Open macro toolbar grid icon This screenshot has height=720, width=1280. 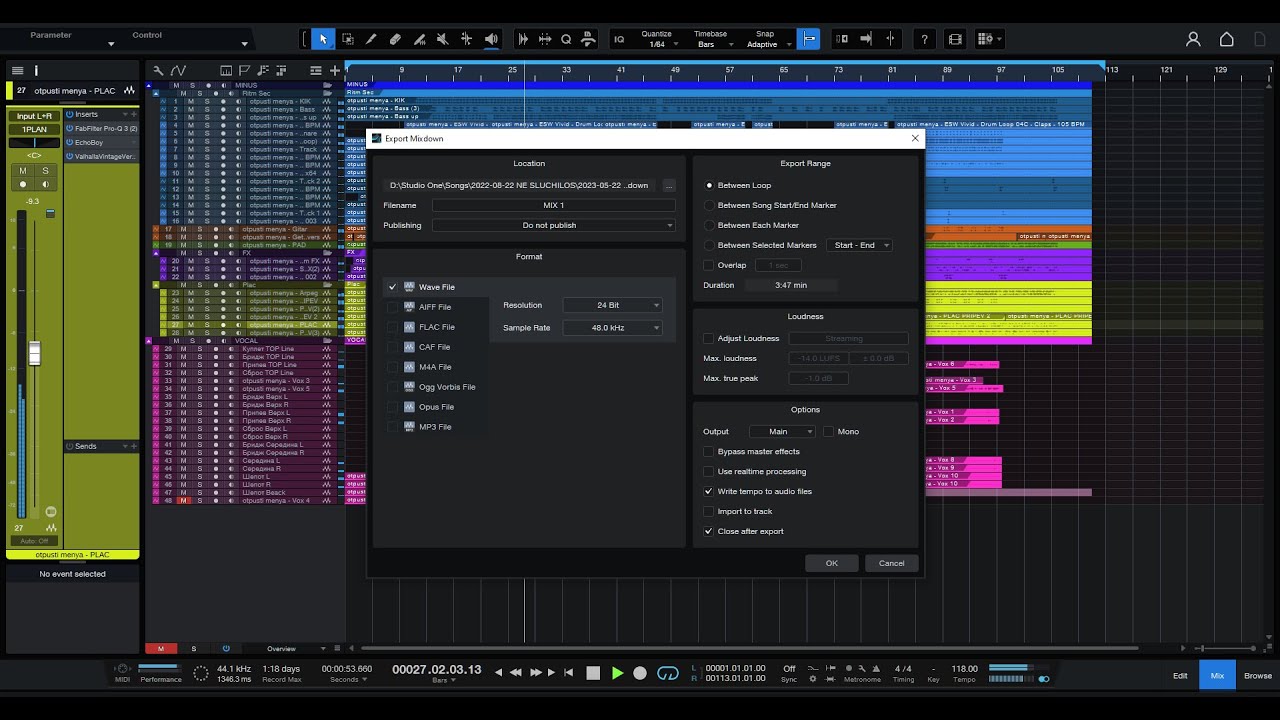click(987, 39)
